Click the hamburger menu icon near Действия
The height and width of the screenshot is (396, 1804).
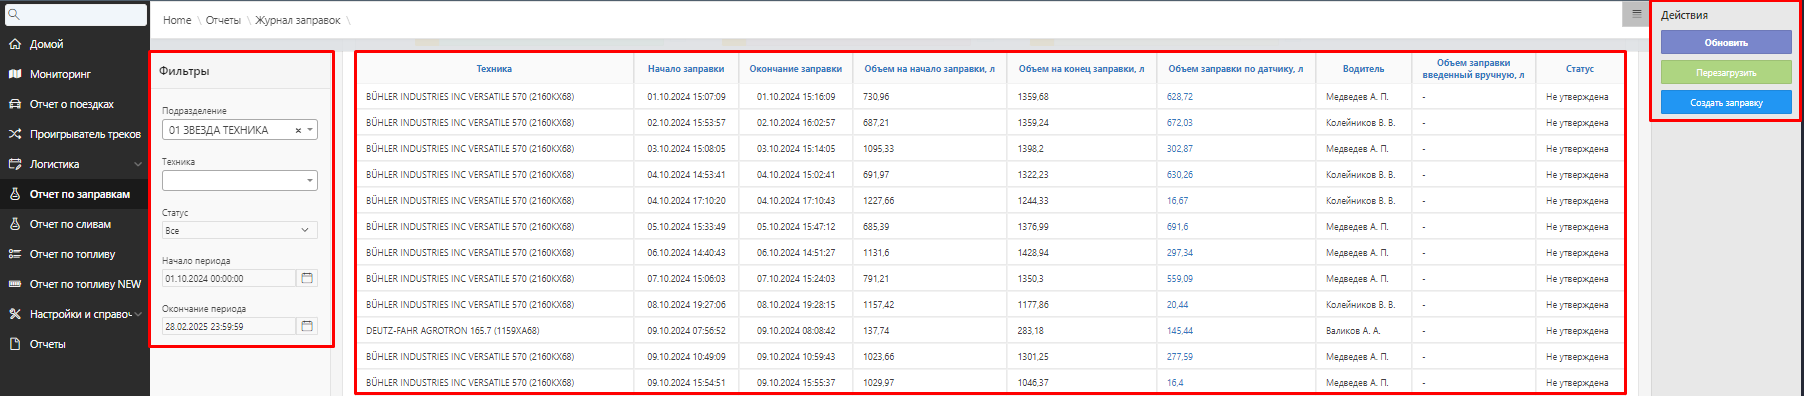(x=1636, y=14)
